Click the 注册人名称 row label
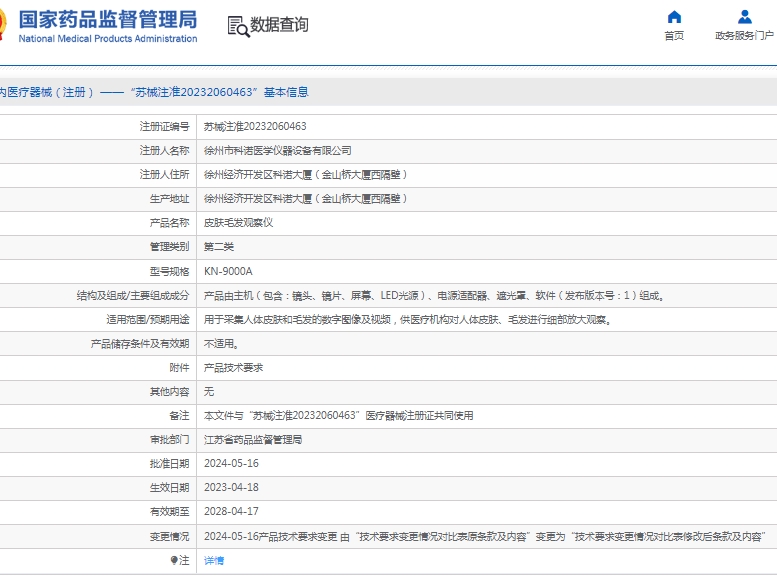The width and height of the screenshot is (777, 581). (x=165, y=151)
